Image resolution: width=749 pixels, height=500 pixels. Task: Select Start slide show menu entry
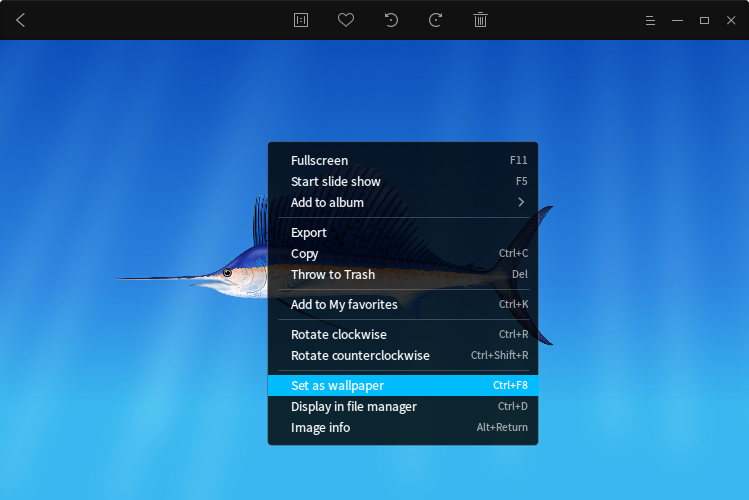403,181
